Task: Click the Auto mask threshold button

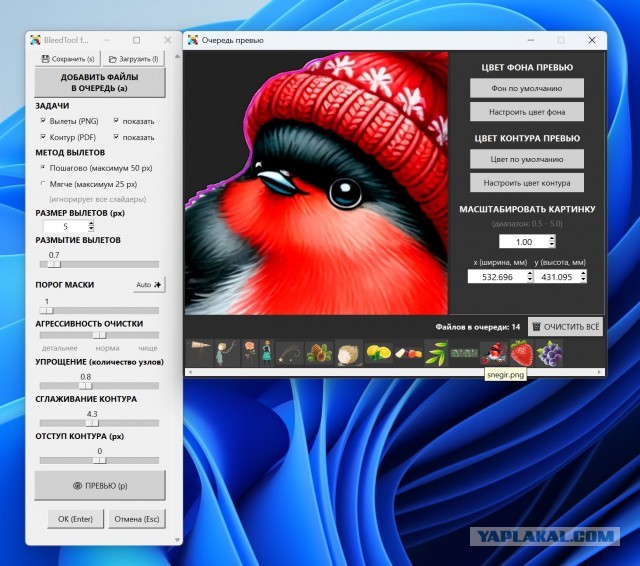Action: click(x=149, y=284)
